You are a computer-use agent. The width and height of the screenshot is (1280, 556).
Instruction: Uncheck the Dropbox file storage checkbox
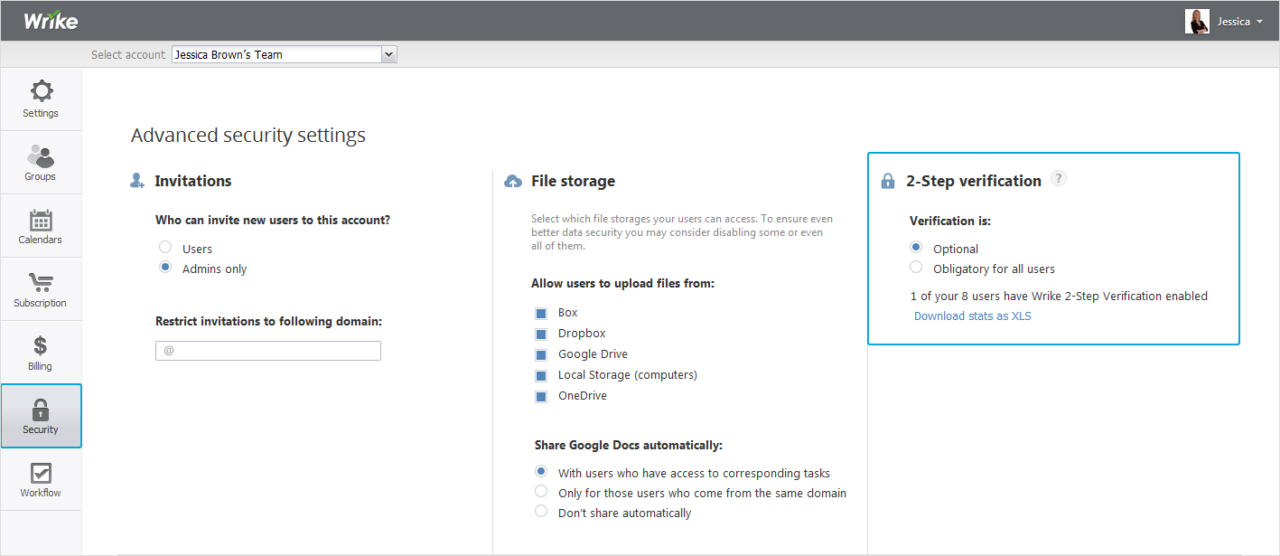pyautogui.click(x=540, y=334)
